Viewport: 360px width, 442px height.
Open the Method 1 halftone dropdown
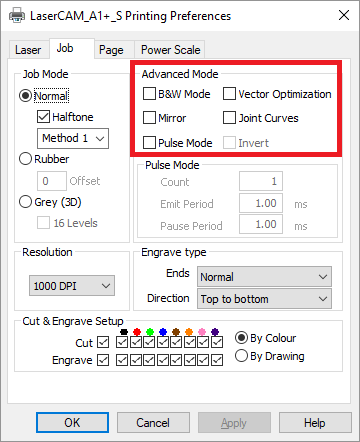tap(73, 138)
